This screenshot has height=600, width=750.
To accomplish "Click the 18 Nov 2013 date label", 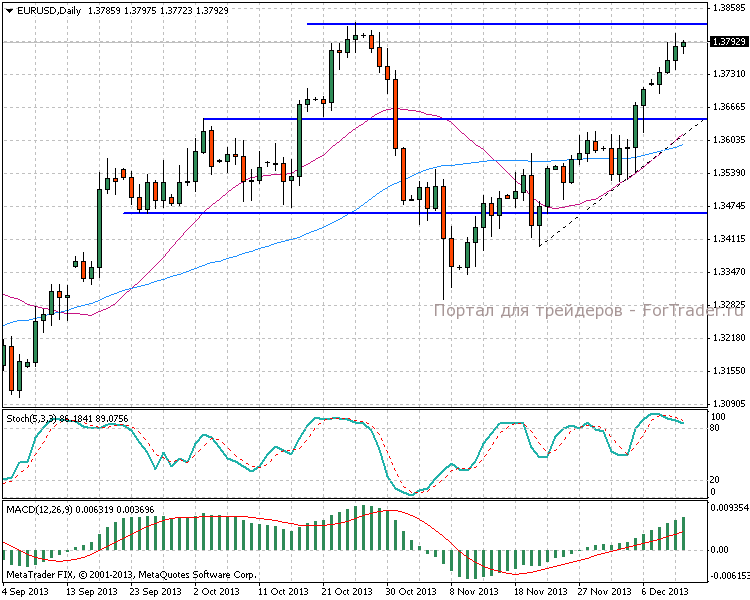I will tap(535, 591).
